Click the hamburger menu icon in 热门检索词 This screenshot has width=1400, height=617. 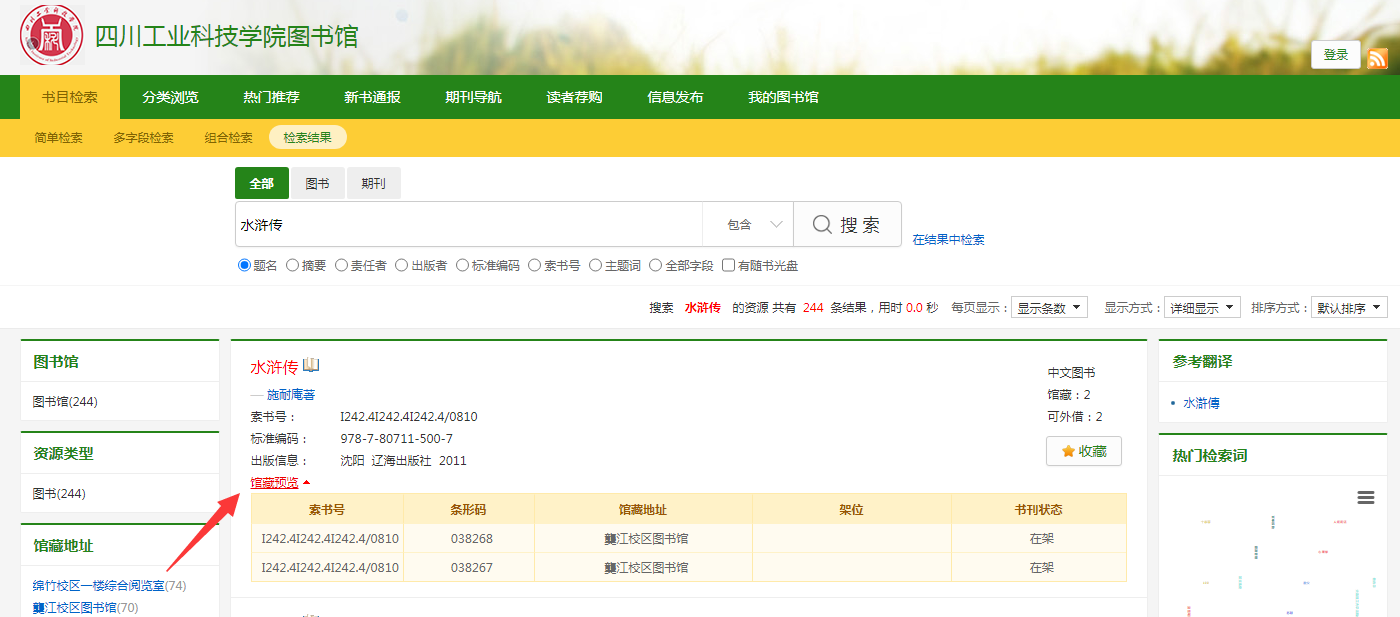tap(1365, 498)
